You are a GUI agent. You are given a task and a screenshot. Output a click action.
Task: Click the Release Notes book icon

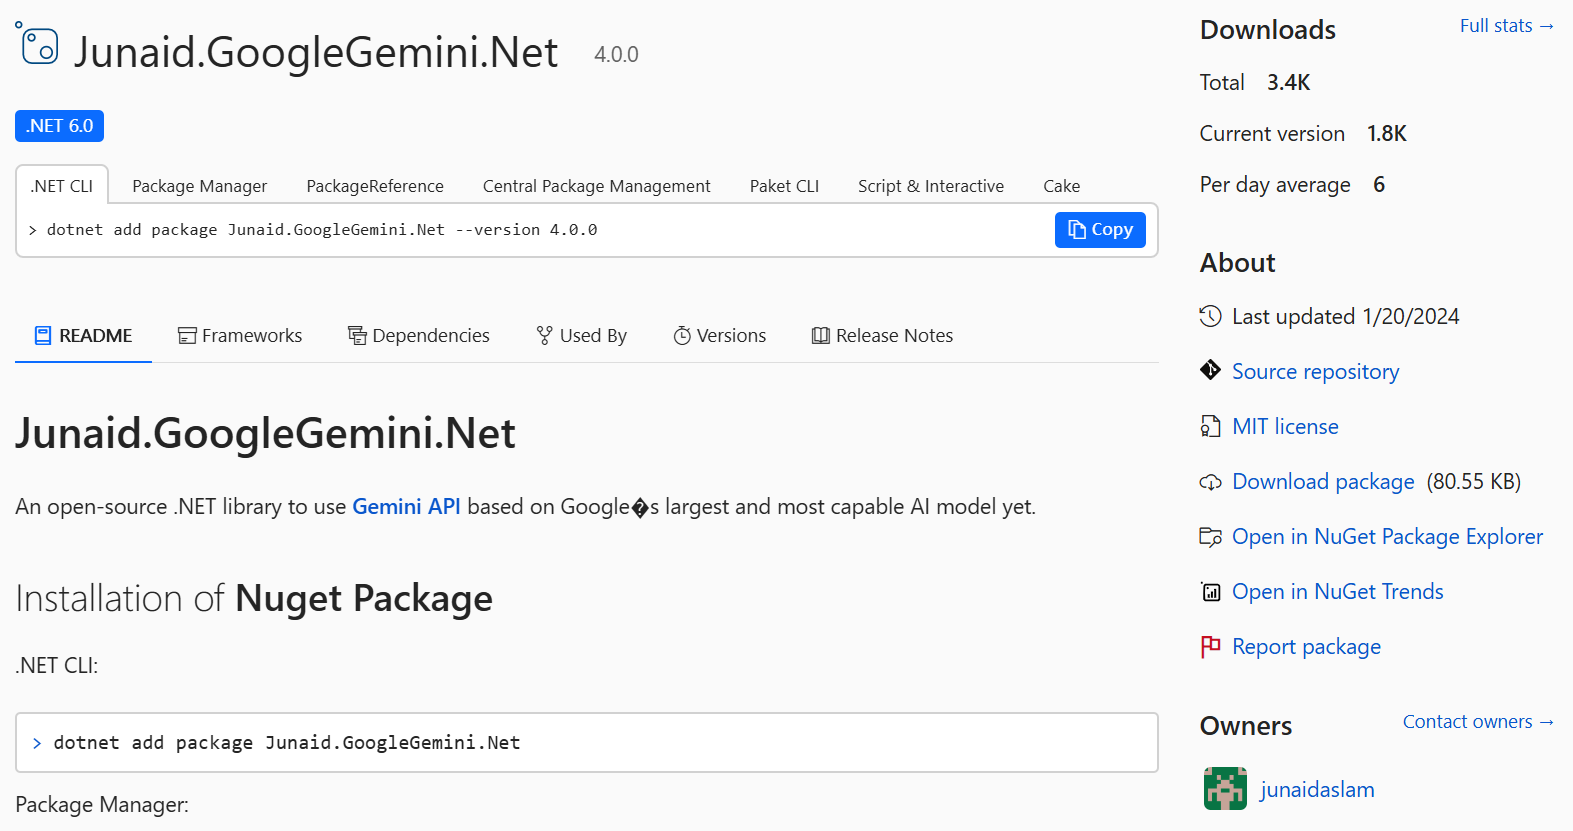[x=821, y=336]
